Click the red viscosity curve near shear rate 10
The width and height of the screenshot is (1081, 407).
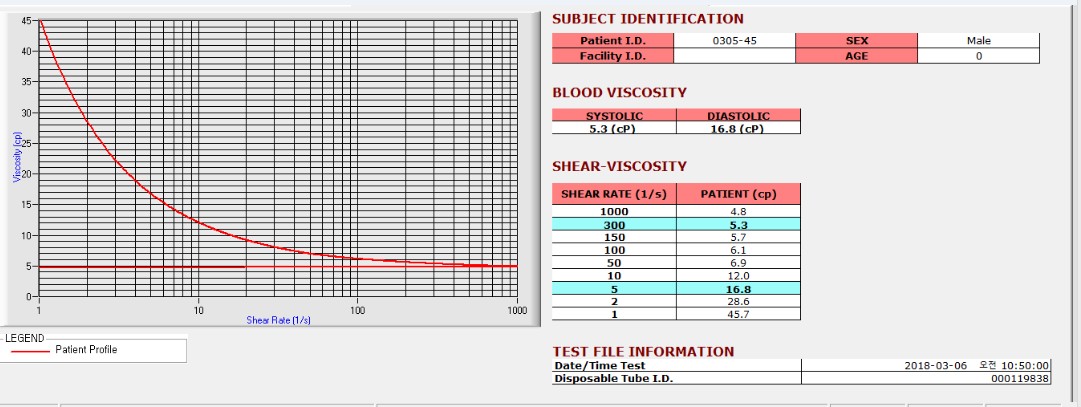(x=199, y=222)
